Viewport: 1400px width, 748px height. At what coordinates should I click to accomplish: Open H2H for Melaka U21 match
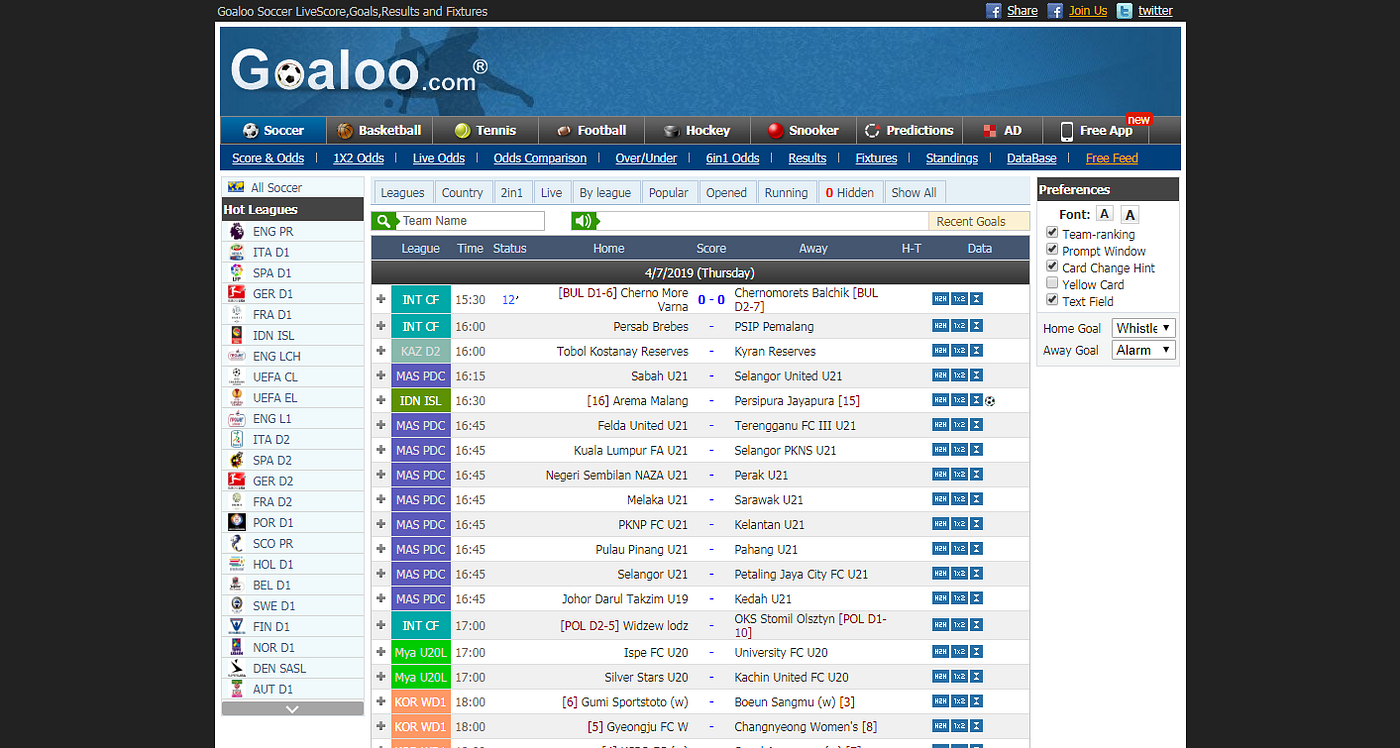coord(940,500)
